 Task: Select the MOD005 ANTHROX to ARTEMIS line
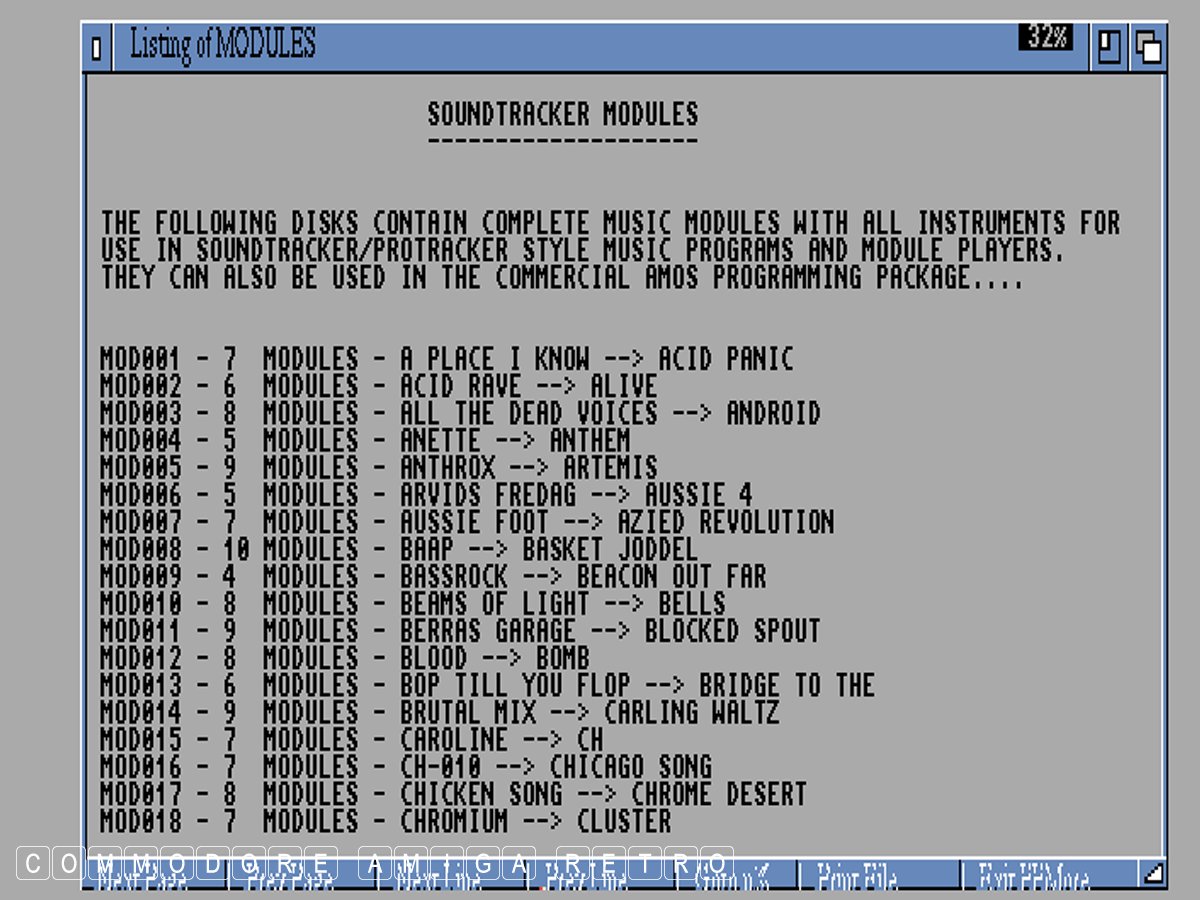point(378,467)
